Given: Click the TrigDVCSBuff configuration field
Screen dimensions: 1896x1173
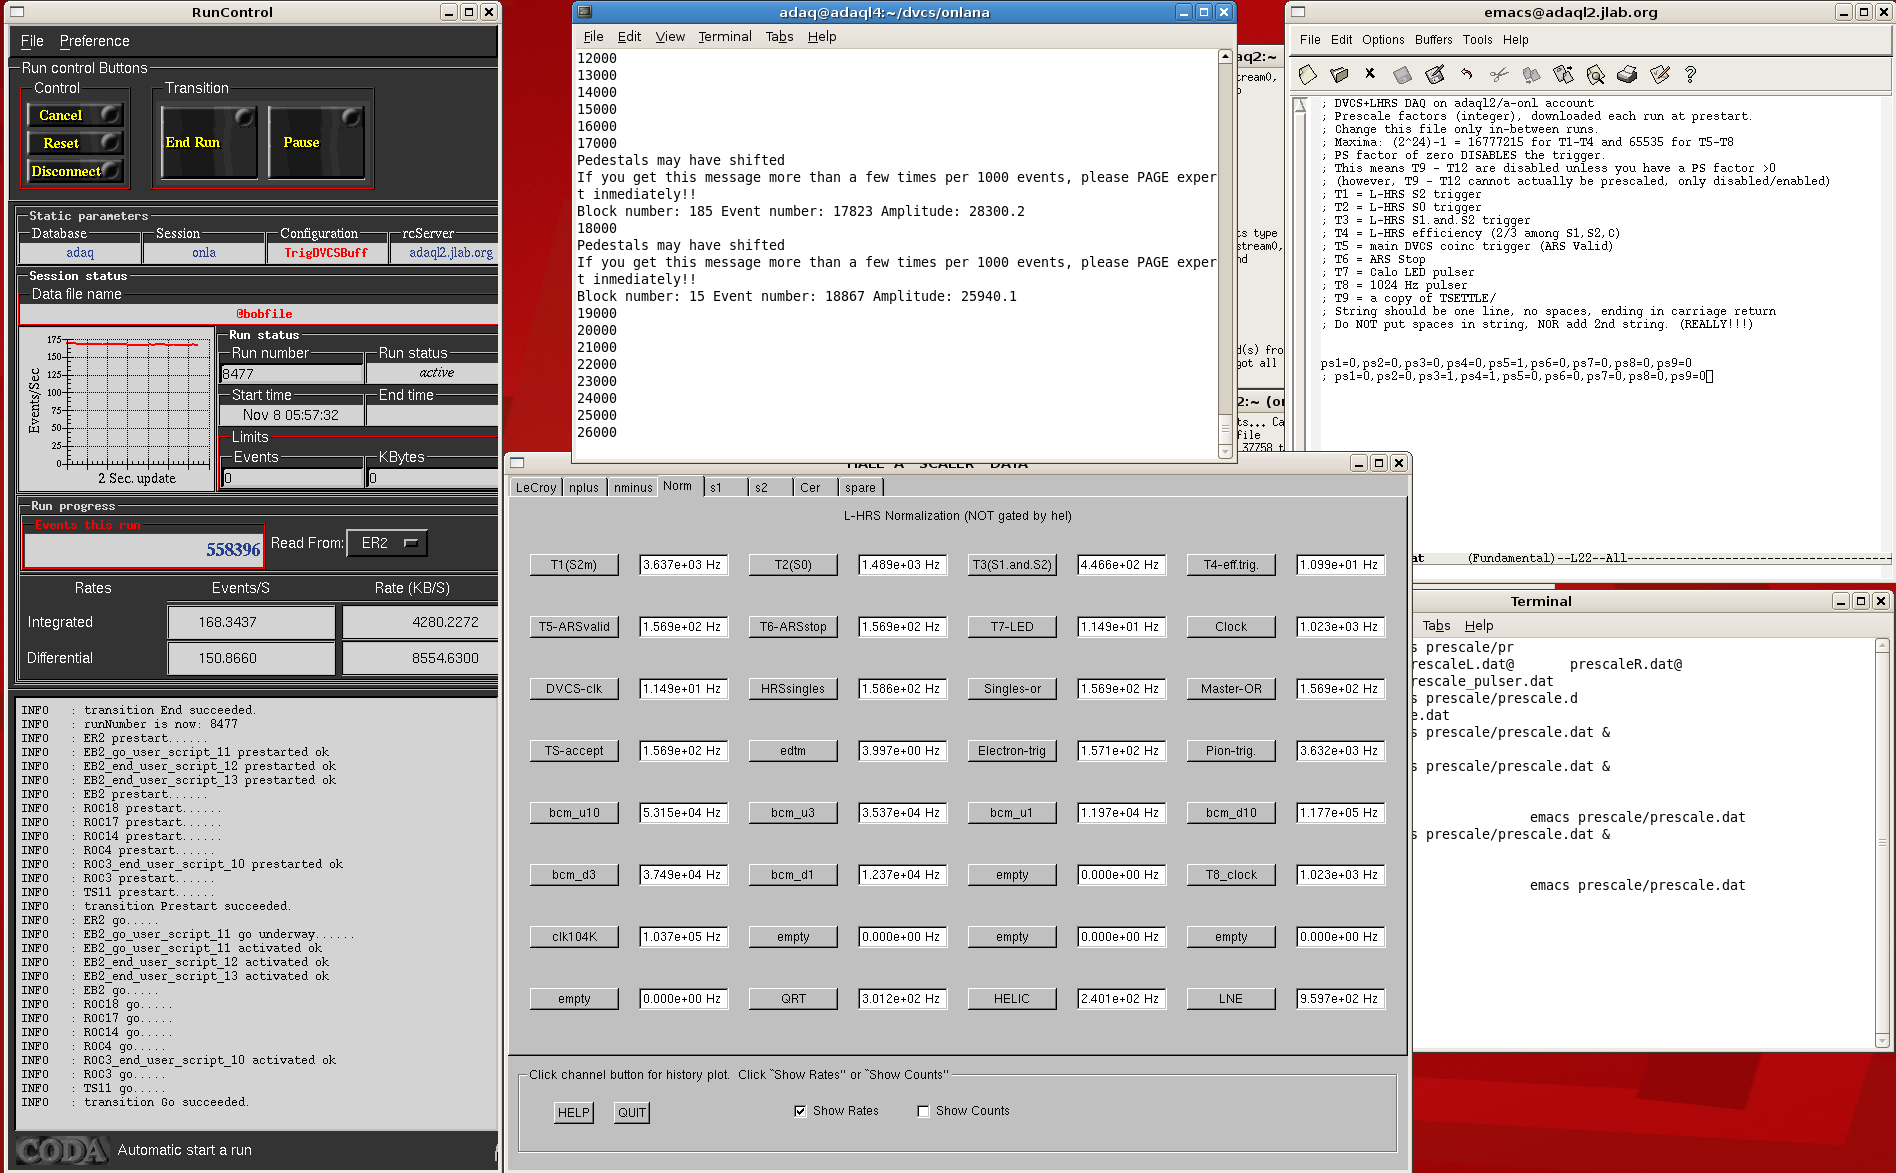Looking at the screenshot, I should [x=326, y=253].
